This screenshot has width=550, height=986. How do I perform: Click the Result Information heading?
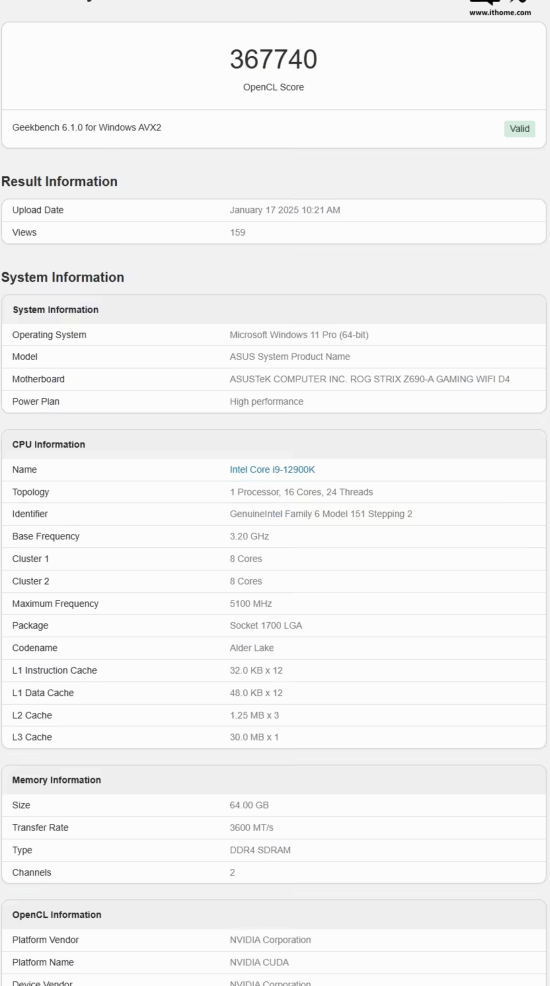[x=59, y=181]
